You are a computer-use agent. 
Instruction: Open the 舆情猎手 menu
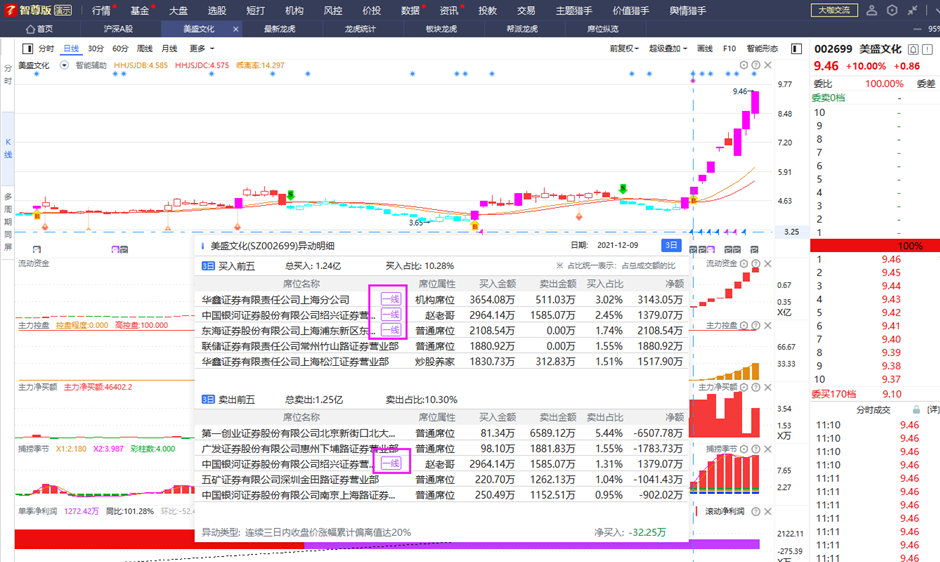coord(688,10)
